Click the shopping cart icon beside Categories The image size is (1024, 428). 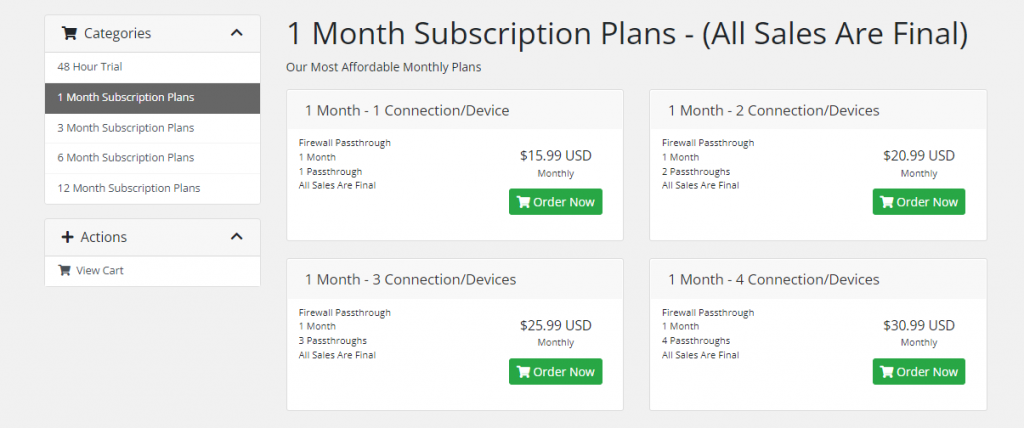point(69,33)
